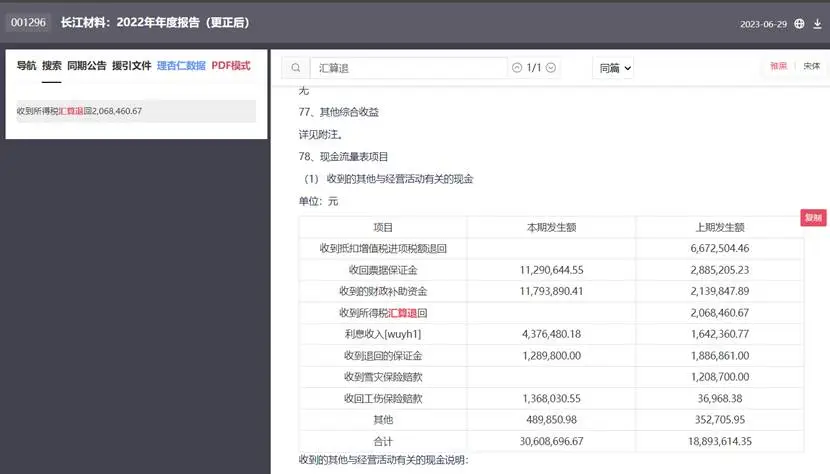Click the 单位：元 label
Viewport: 830px width, 474px height.
[318, 201]
